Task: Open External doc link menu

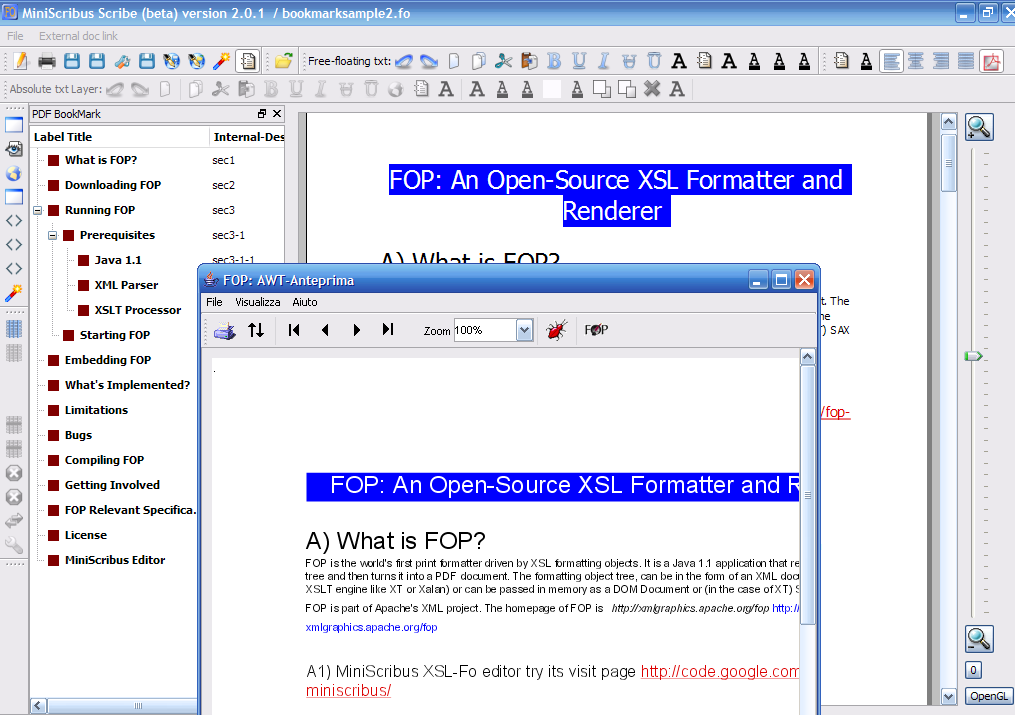Action: point(78,36)
